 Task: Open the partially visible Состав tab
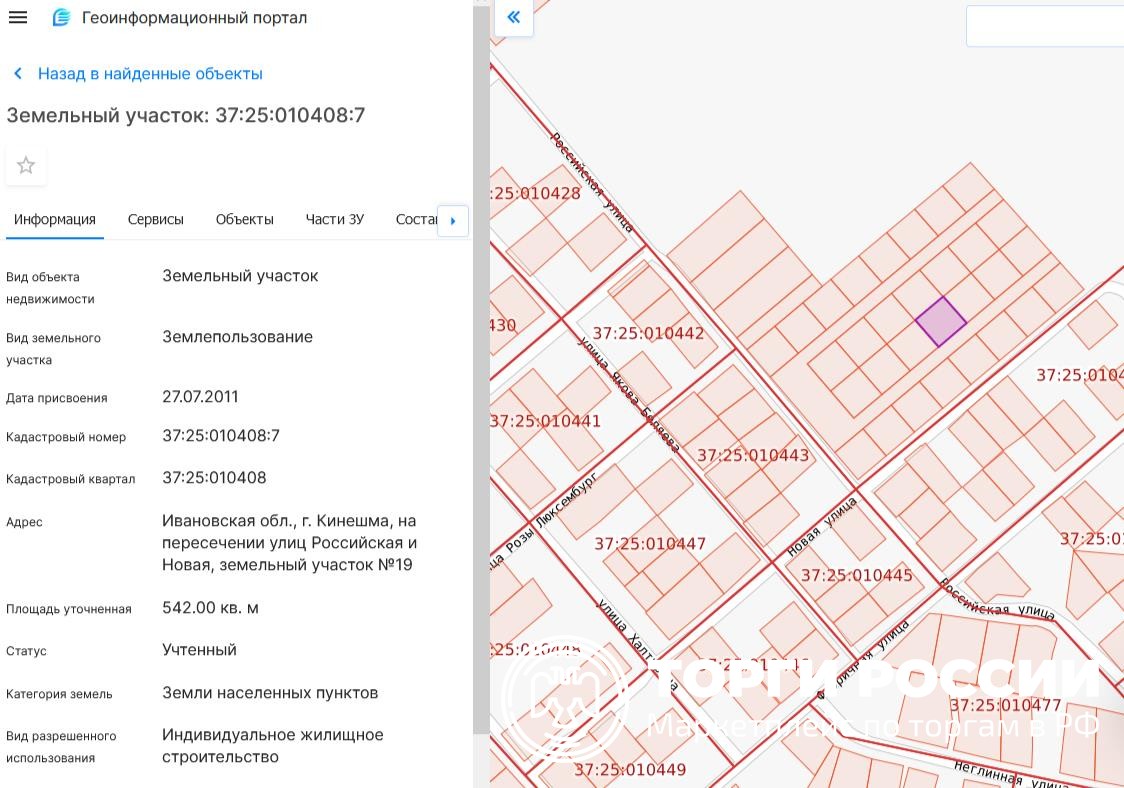(x=416, y=220)
